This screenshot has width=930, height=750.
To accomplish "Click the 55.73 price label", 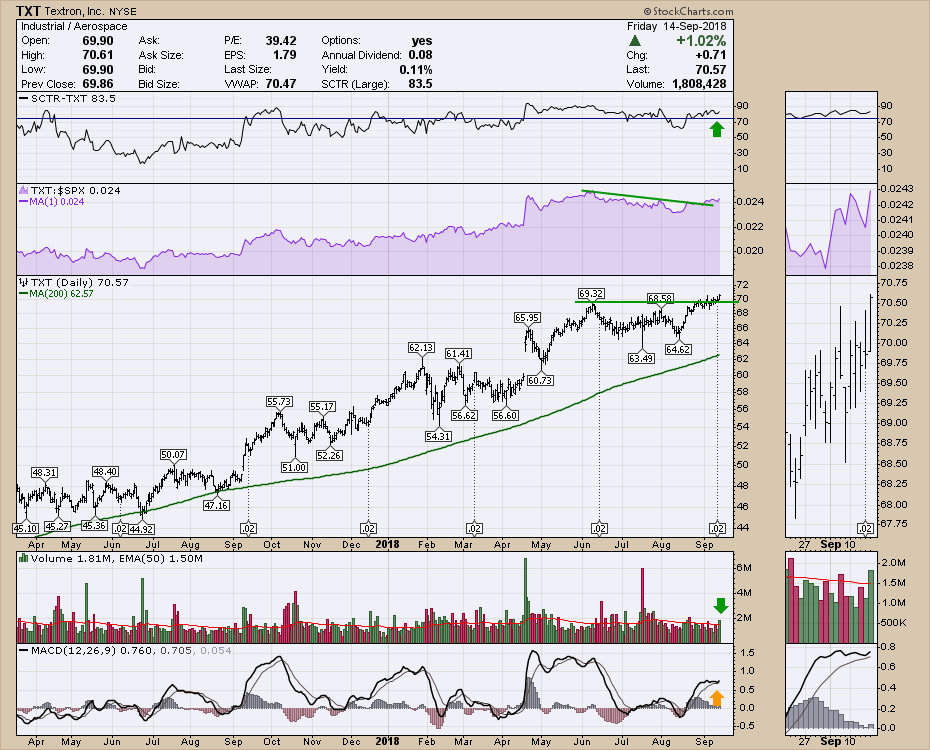I will [279, 401].
